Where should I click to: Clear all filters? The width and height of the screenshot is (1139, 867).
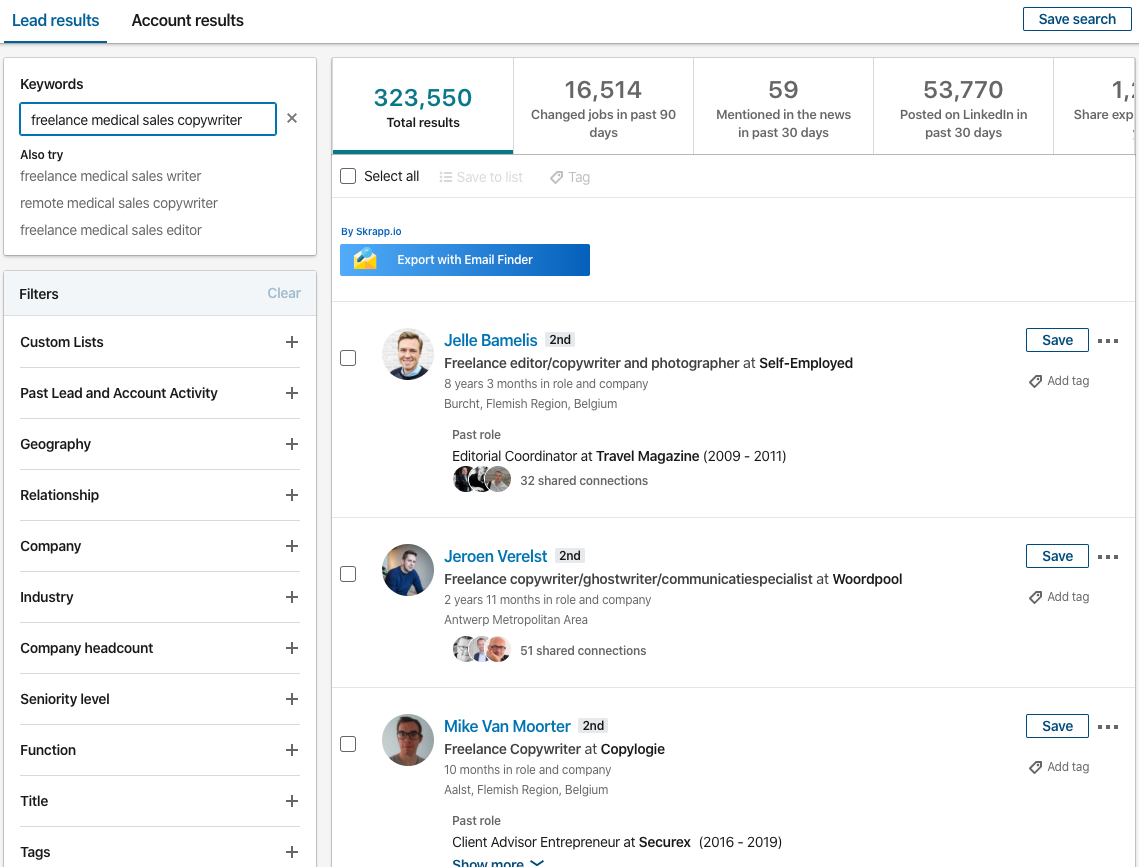coord(284,293)
